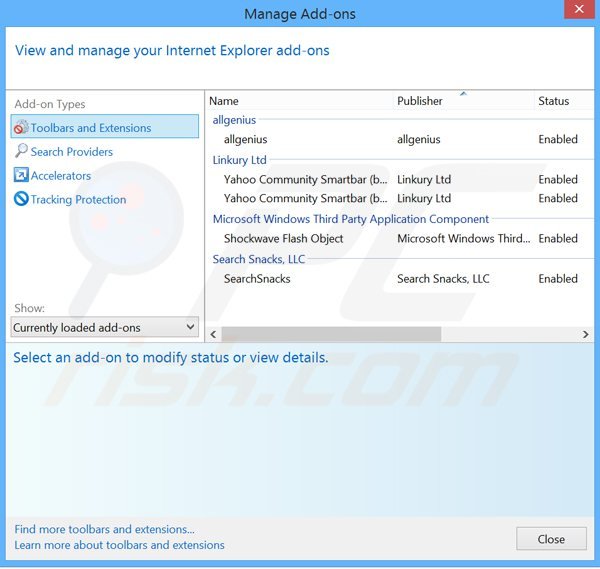
Task: Select the allgenius add-on row
Action: 400,139
